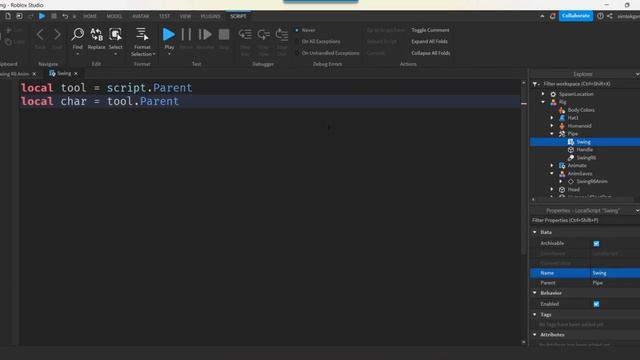The width and height of the screenshot is (640, 360).
Task: Collapse the Attributes properties section
Action: click(535, 334)
